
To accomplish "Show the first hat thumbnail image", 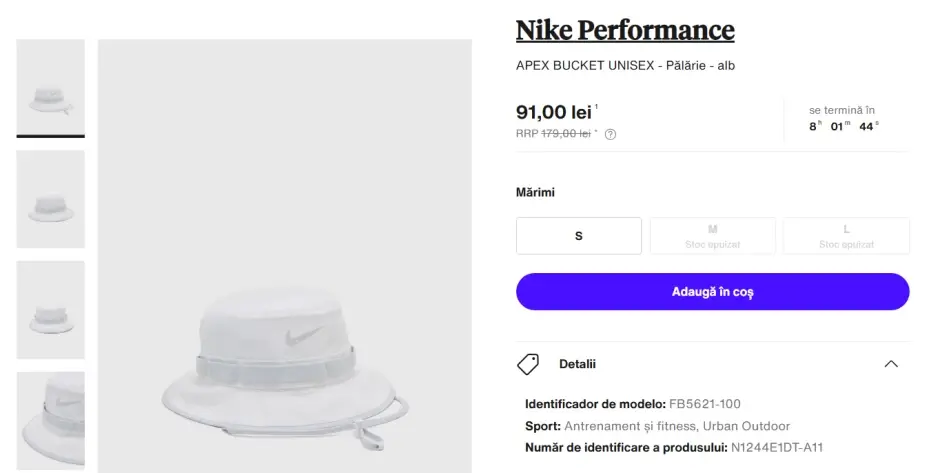I will pos(51,88).
